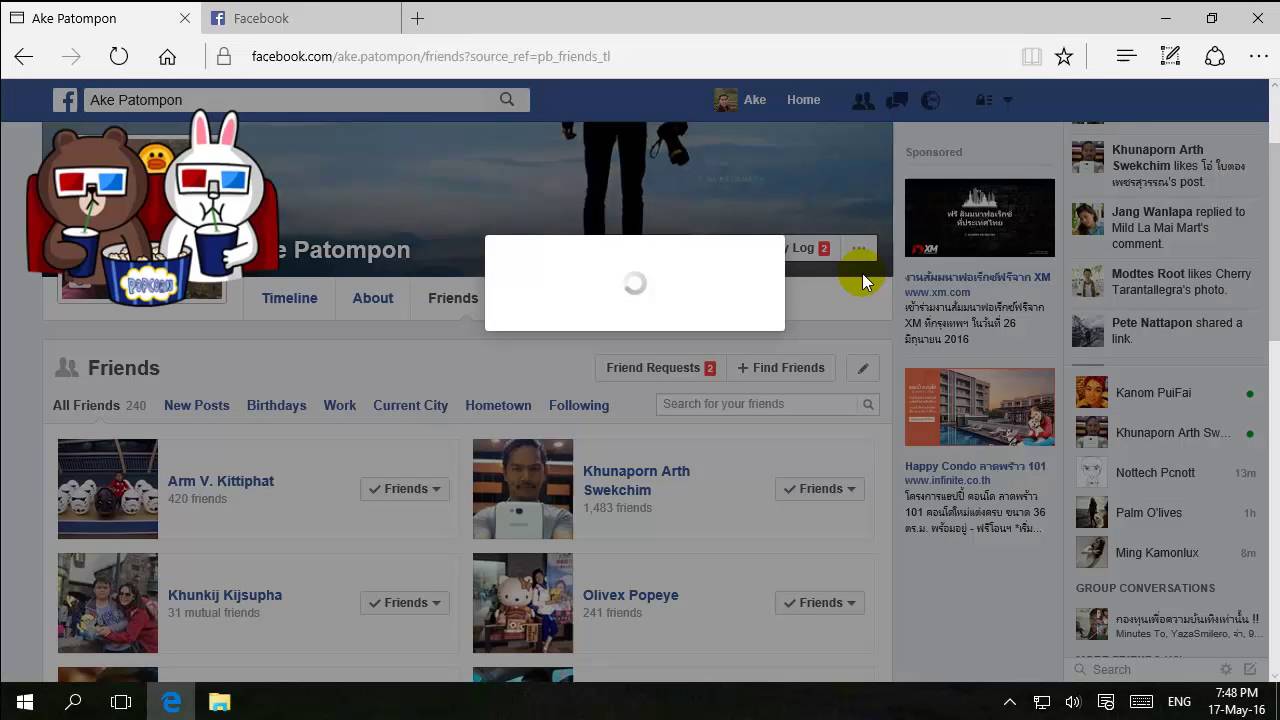Open Khunkij Kijsupha profile photo
Viewport: 1280px width, 720px height.
click(x=108, y=603)
